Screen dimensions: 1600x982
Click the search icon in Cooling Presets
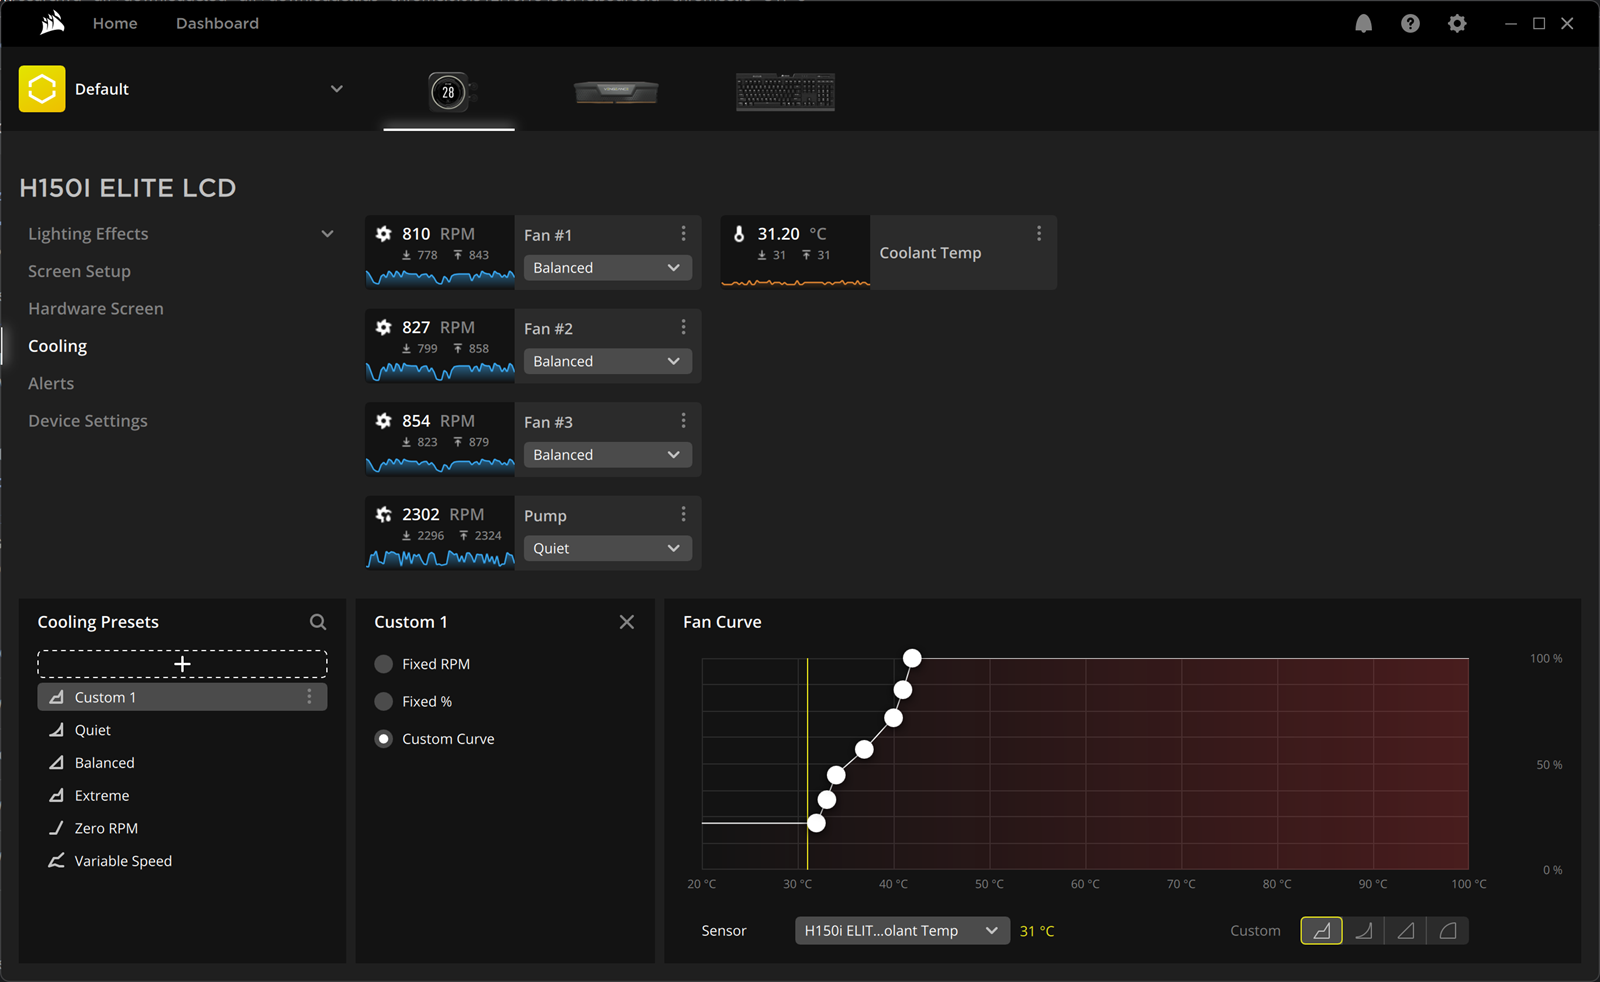tap(318, 622)
